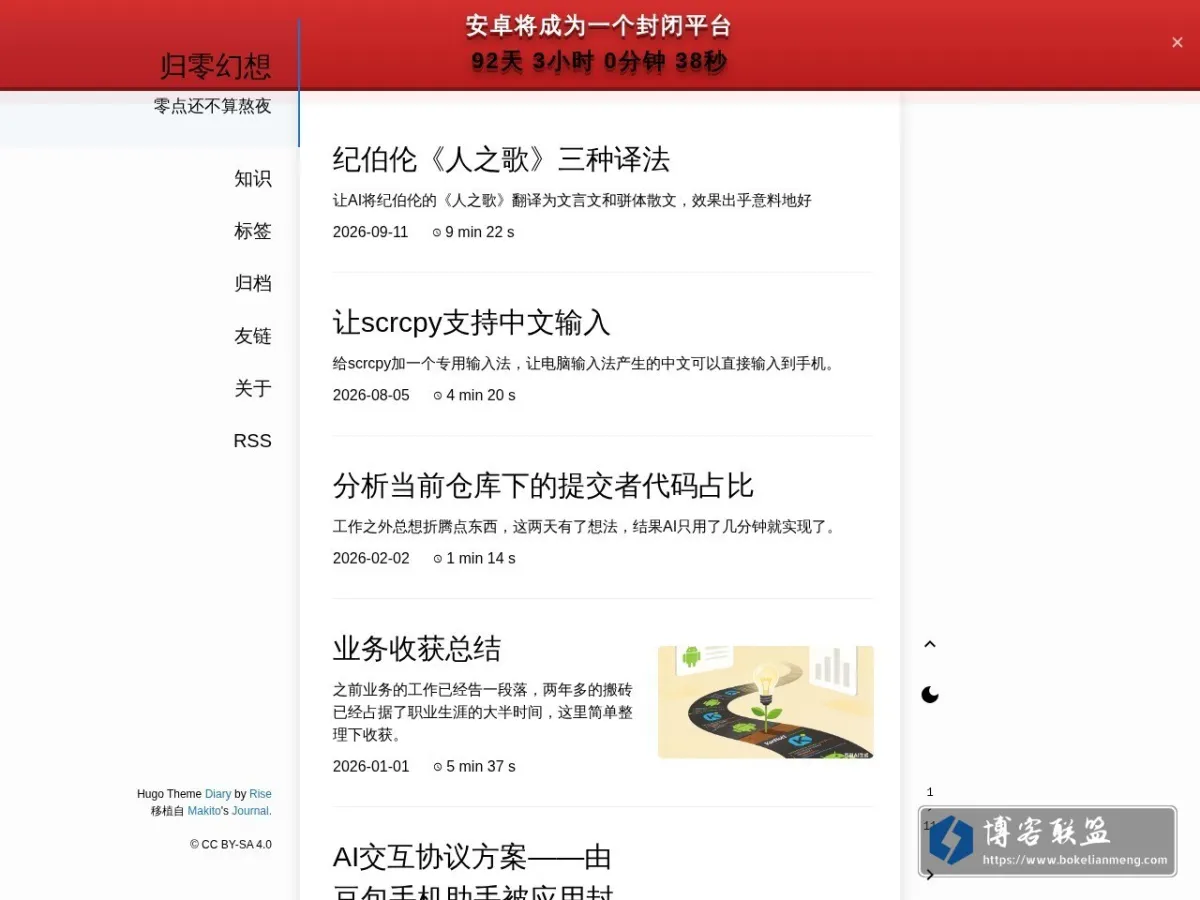Click the date 2026-01-01
The height and width of the screenshot is (900, 1200).
(x=371, y=766)
